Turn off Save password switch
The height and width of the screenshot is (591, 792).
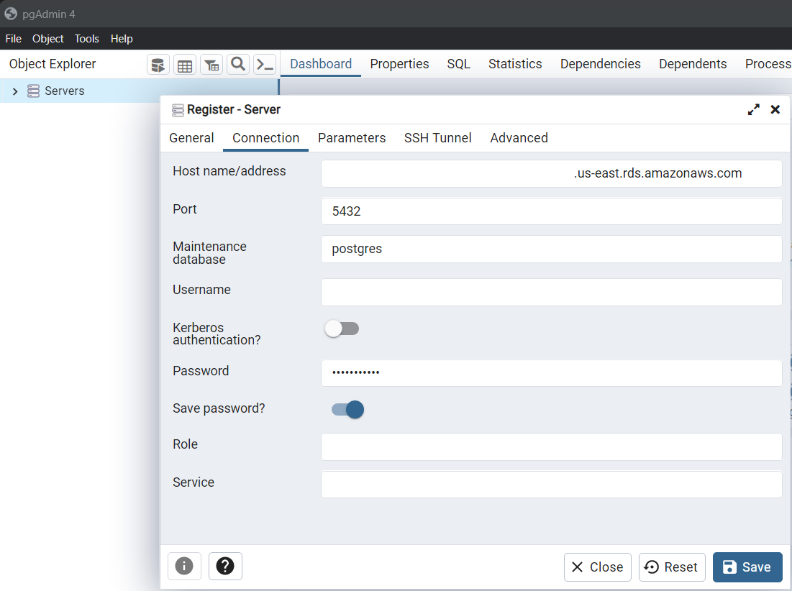tap(348, 409)
